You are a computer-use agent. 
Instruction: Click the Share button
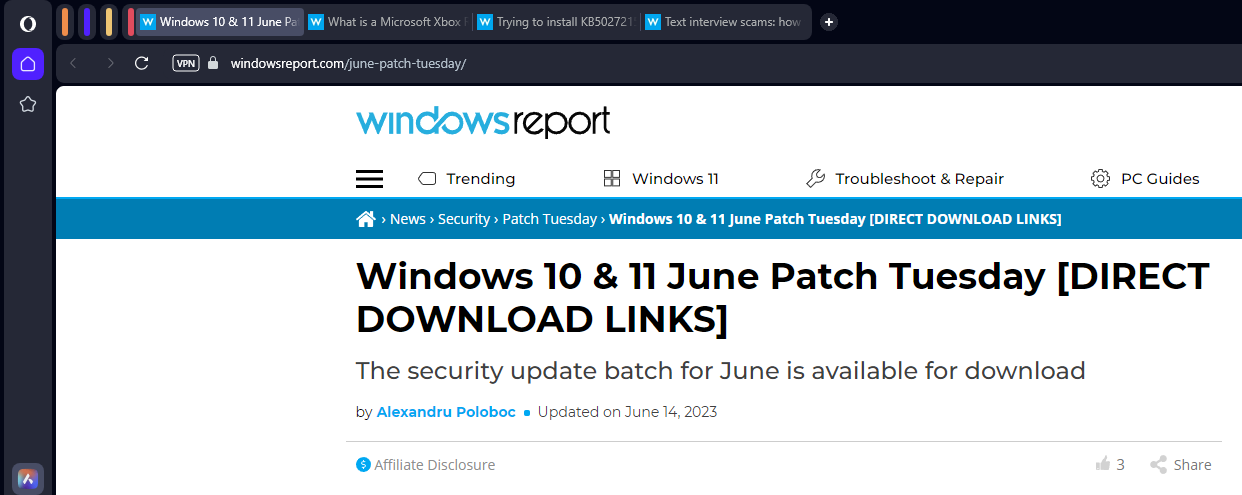[x=1180, y=464]
